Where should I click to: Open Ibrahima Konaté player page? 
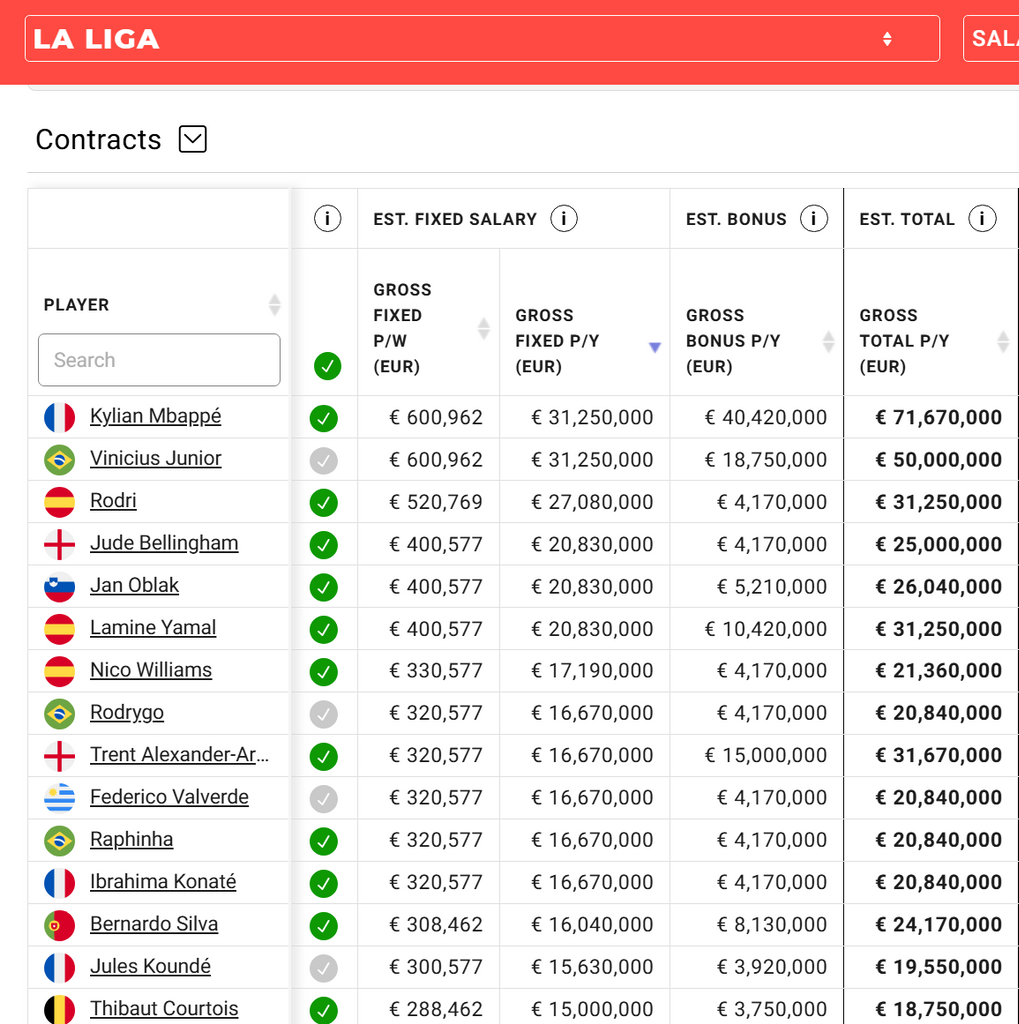coord(163,882)
